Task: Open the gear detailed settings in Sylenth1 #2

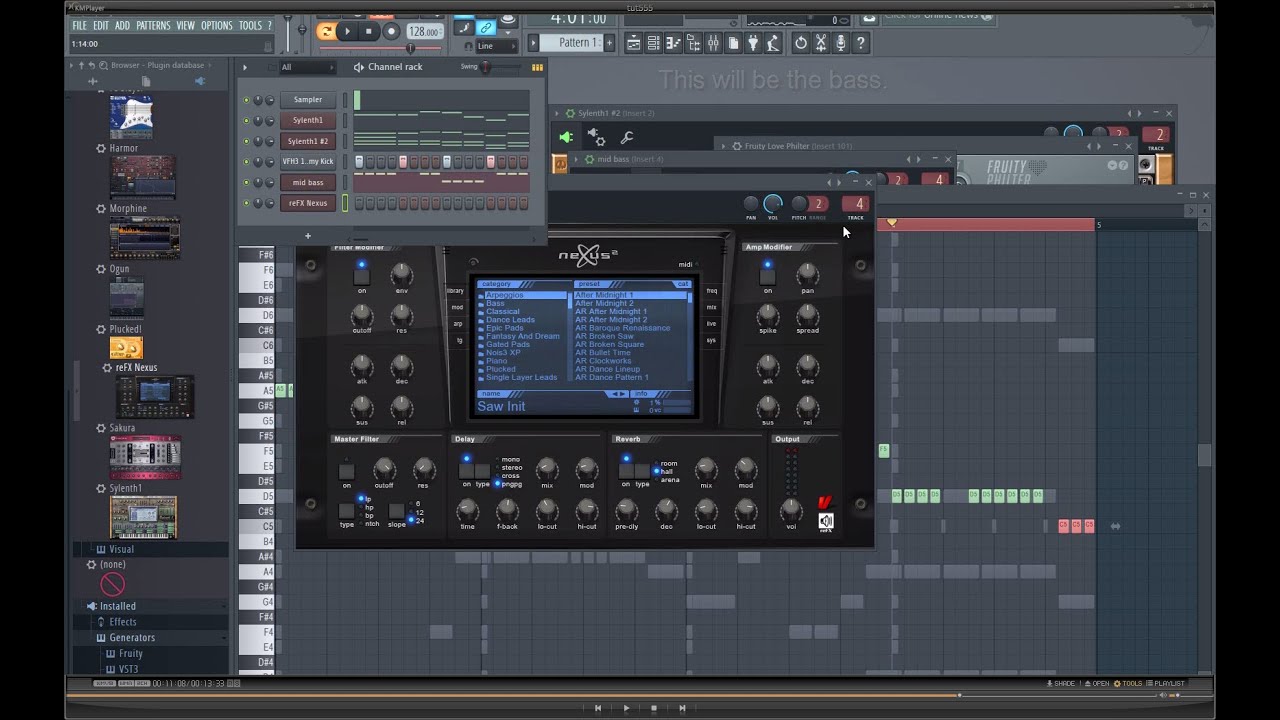Action: point(596,137)
